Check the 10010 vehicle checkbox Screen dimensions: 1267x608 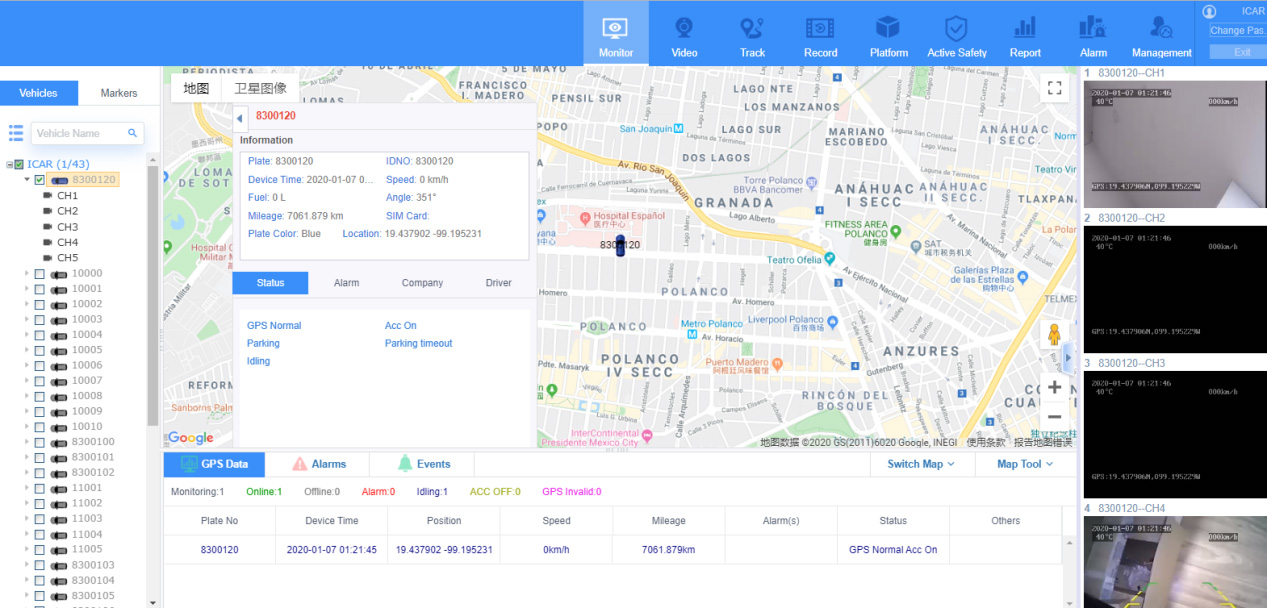click(40, 427)
